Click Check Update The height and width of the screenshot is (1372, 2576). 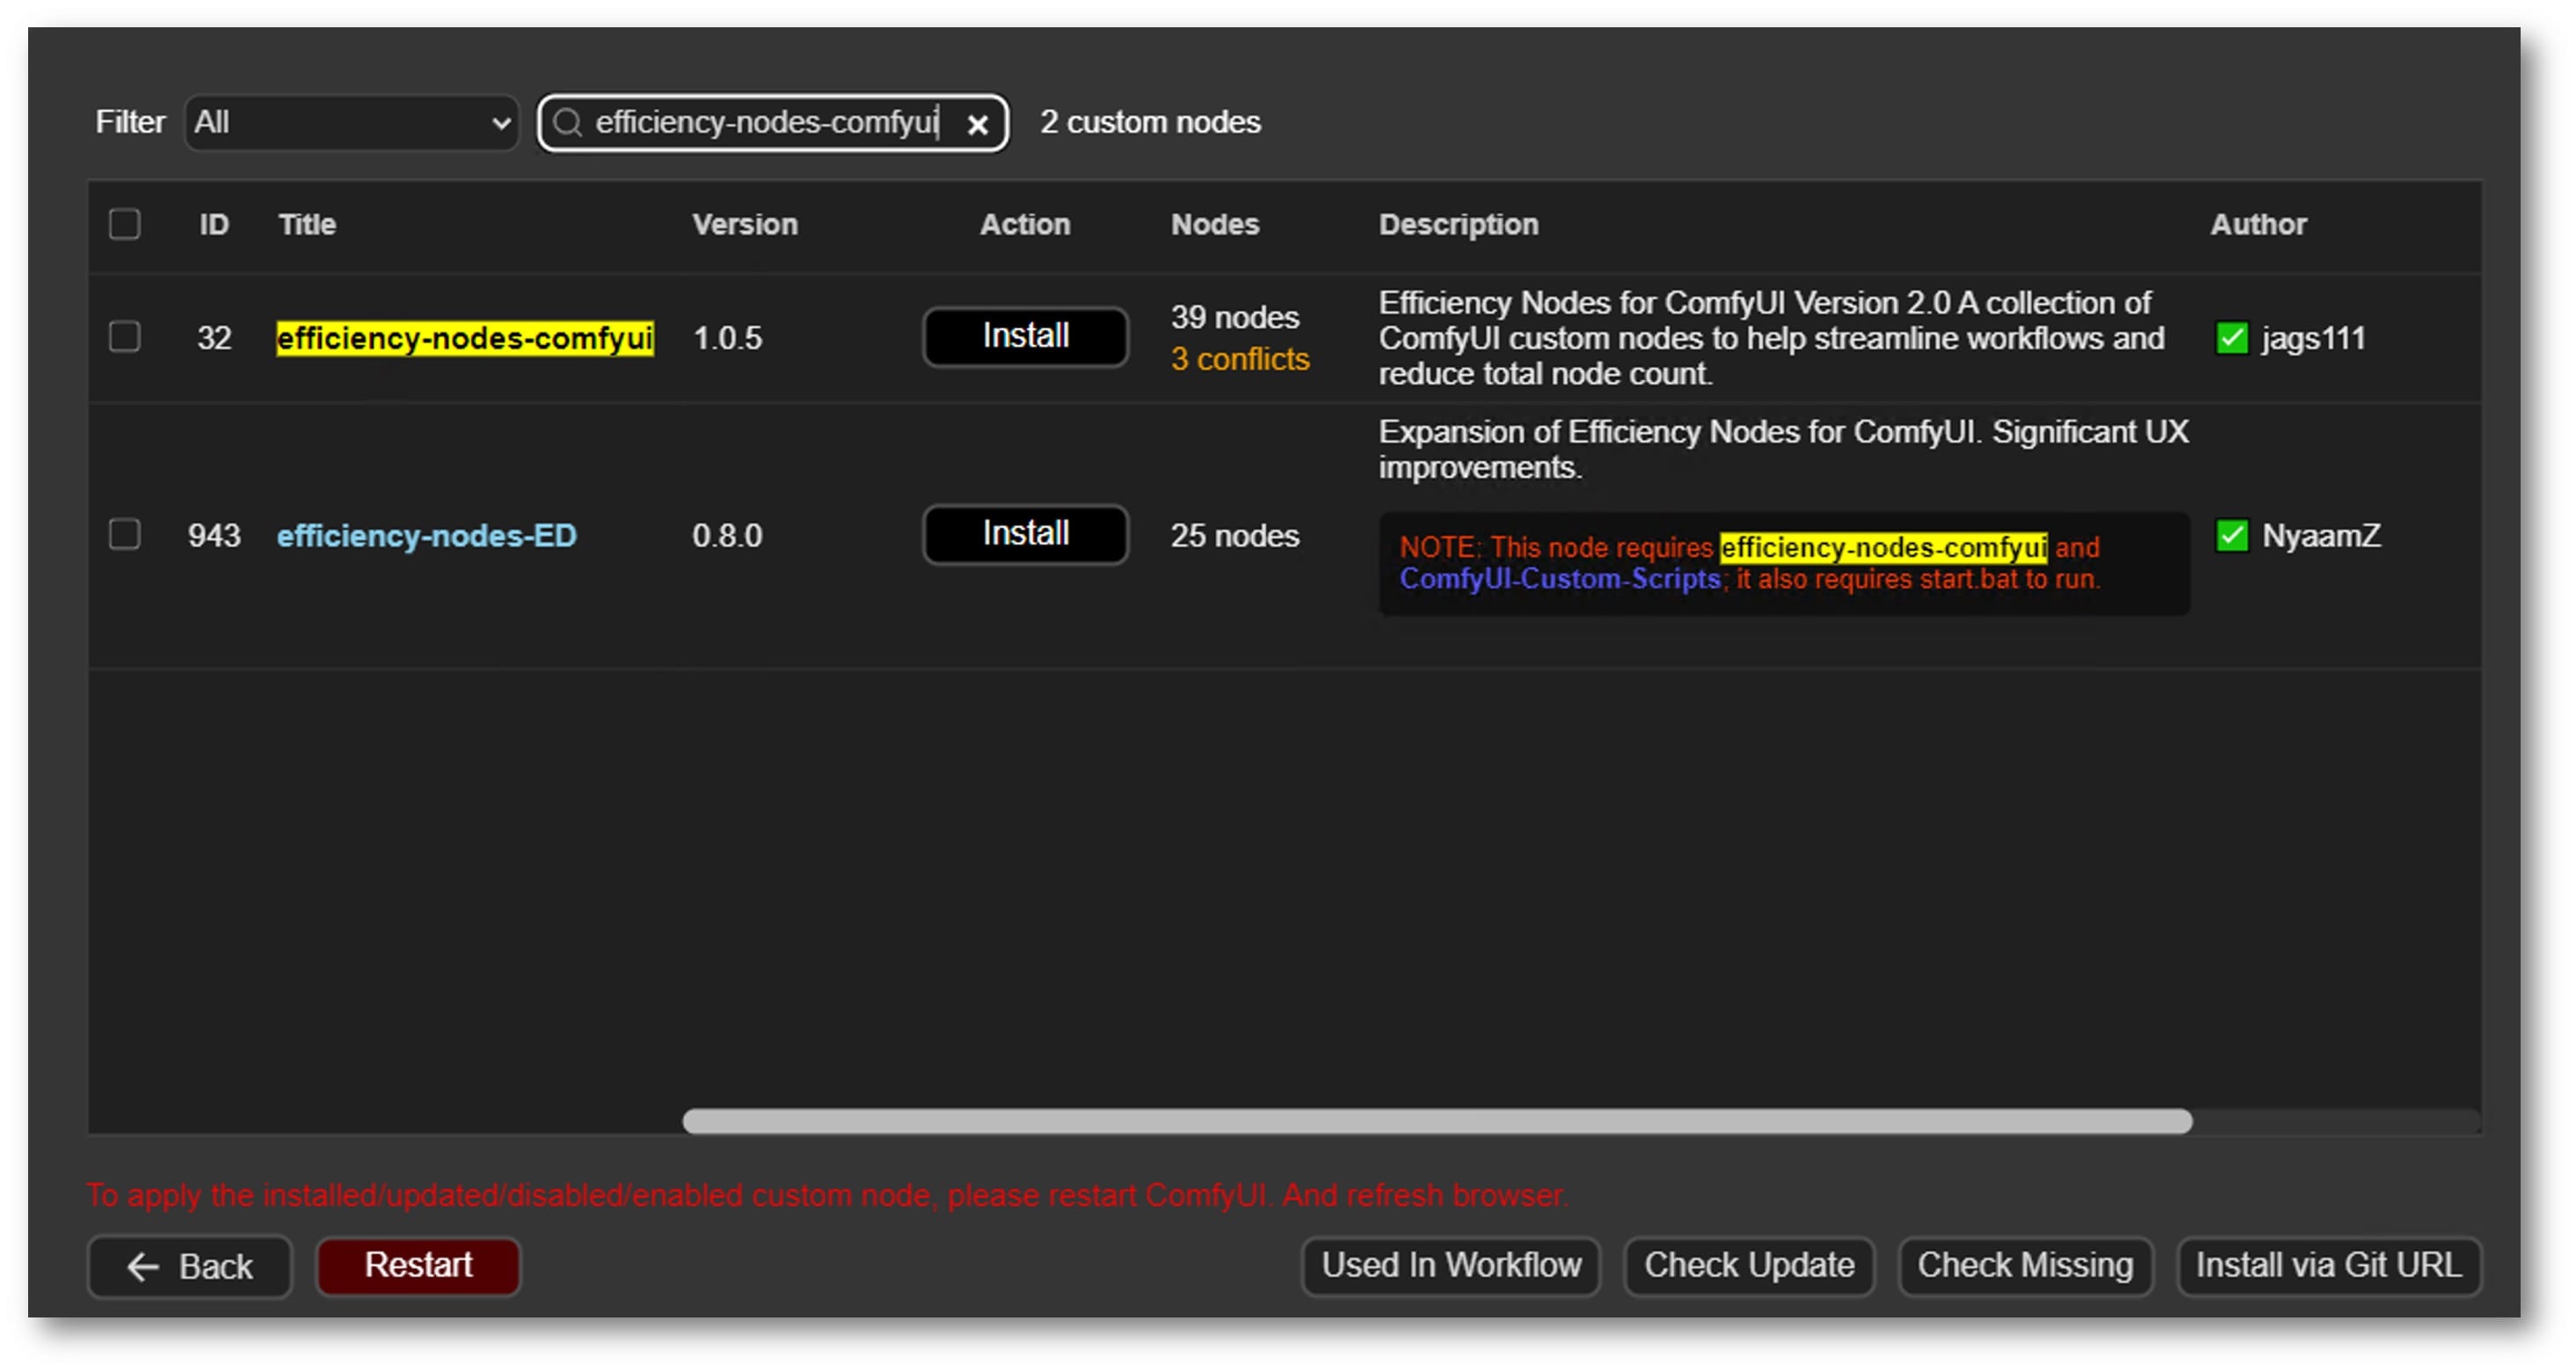point(1749,1266)
